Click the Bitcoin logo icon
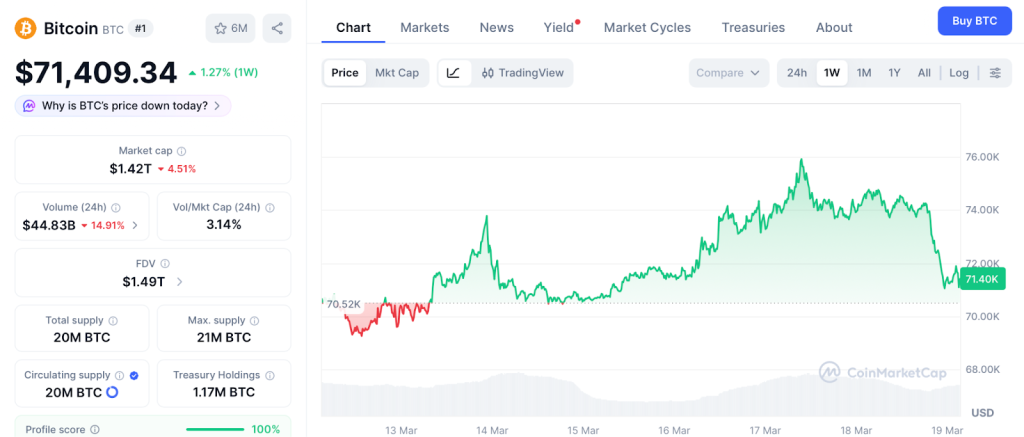The height and width of the screenshot is (437, 1024). point(25,28)
